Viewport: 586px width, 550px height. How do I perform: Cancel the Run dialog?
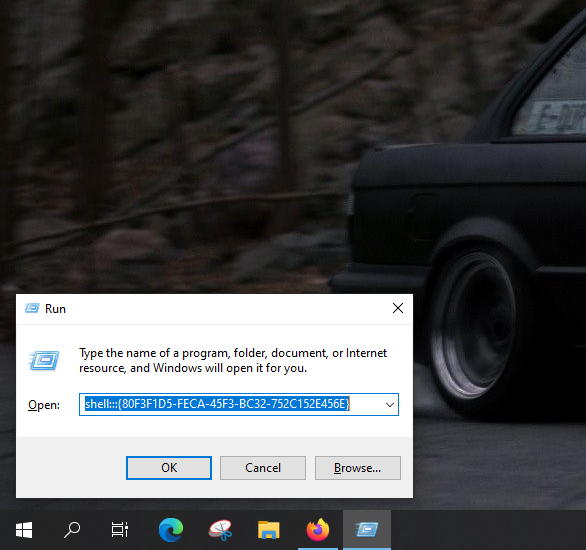click(x=263, y=468)
